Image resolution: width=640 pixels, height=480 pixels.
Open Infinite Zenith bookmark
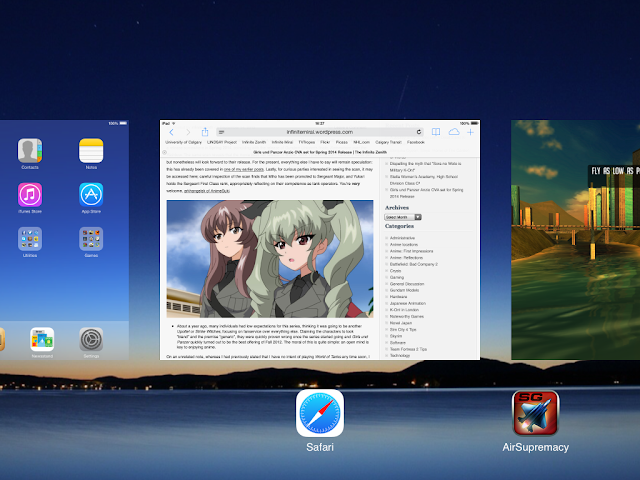tap(254, 142)
